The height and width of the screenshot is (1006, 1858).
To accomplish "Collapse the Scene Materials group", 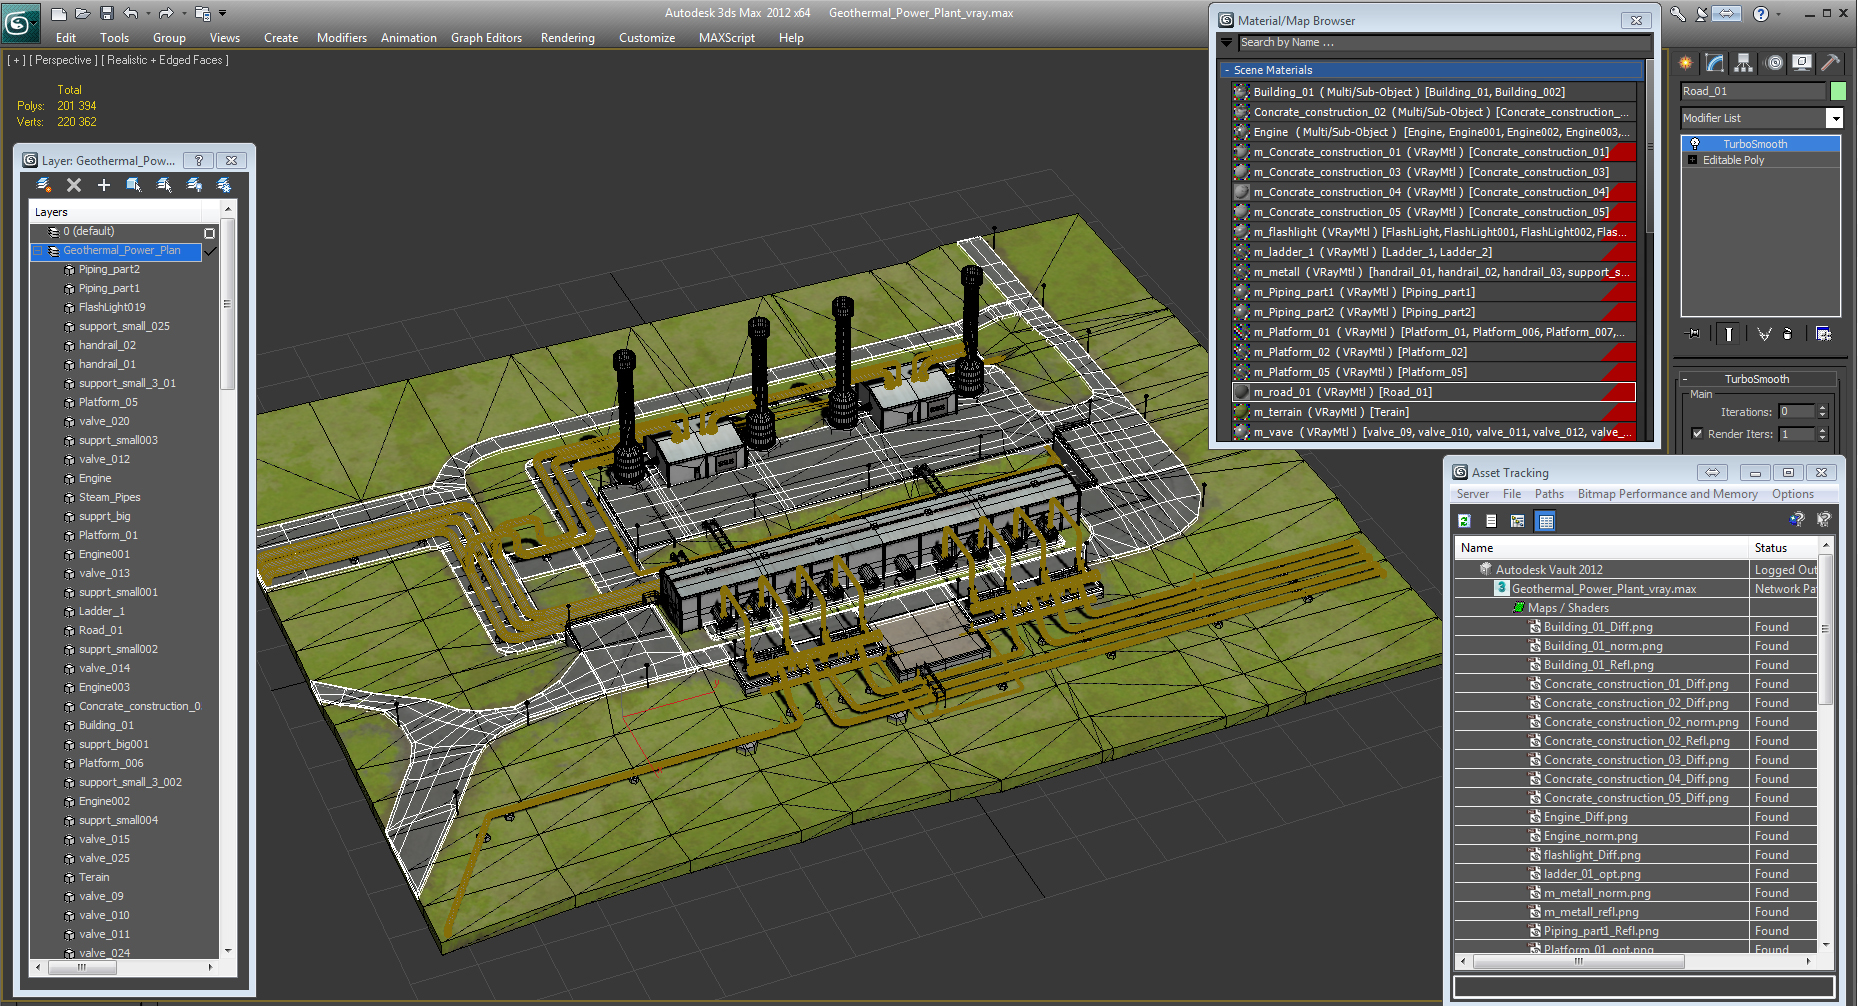I will click(1227, 70).
